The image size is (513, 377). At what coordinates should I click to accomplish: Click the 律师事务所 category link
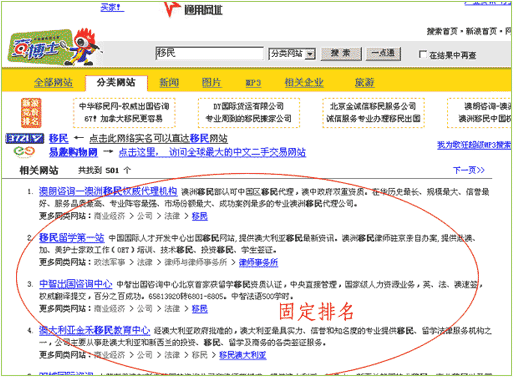pos(258,262)
